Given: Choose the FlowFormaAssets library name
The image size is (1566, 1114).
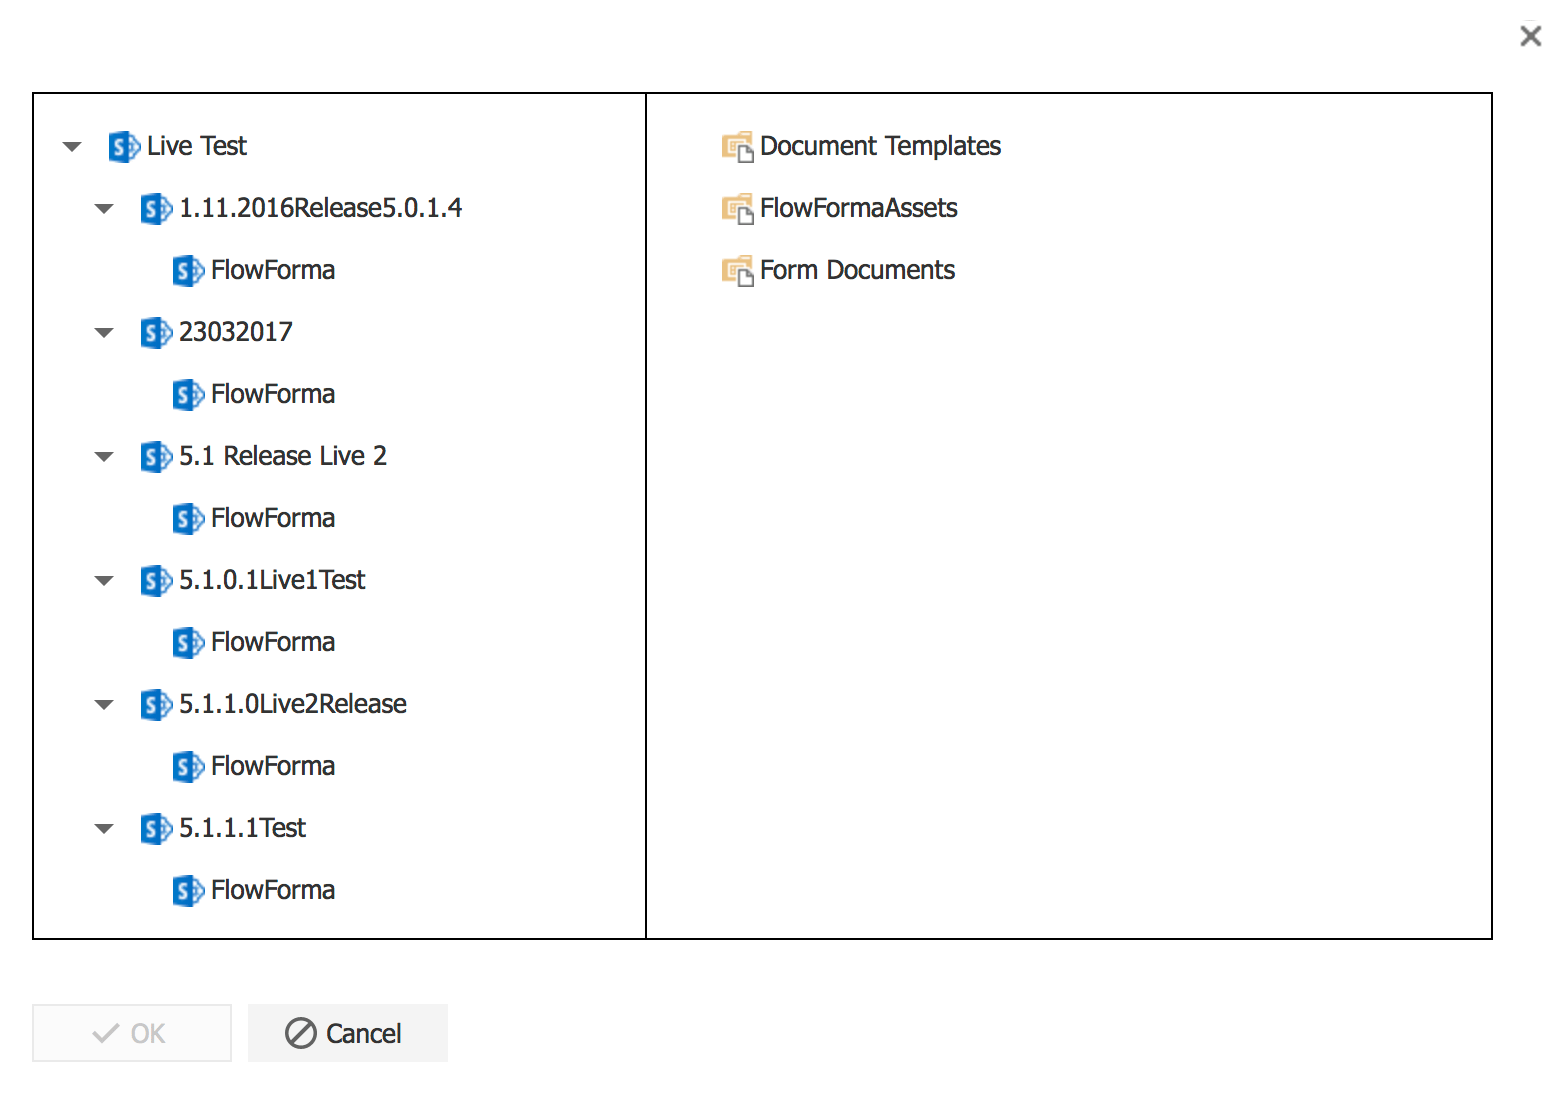Looking at the screenshot, I should click(x=859, y=208).
